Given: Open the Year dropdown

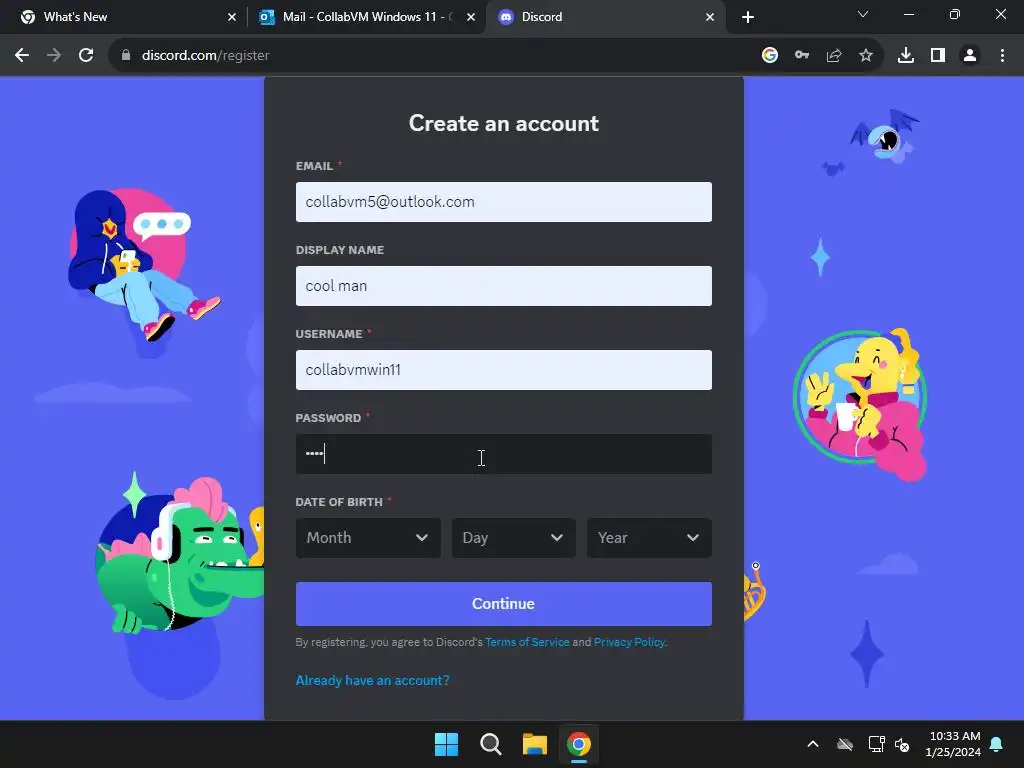Looking at the screenshot, I should tap(649, 538).
